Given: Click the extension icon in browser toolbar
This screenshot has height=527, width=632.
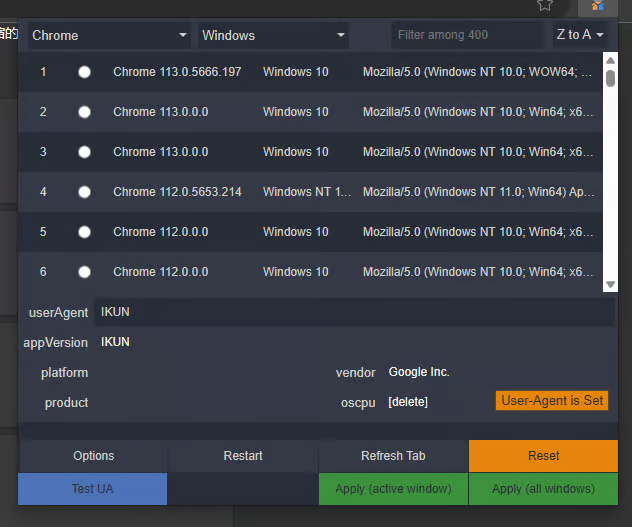Looking at the screenshot, I should (598, 6).
